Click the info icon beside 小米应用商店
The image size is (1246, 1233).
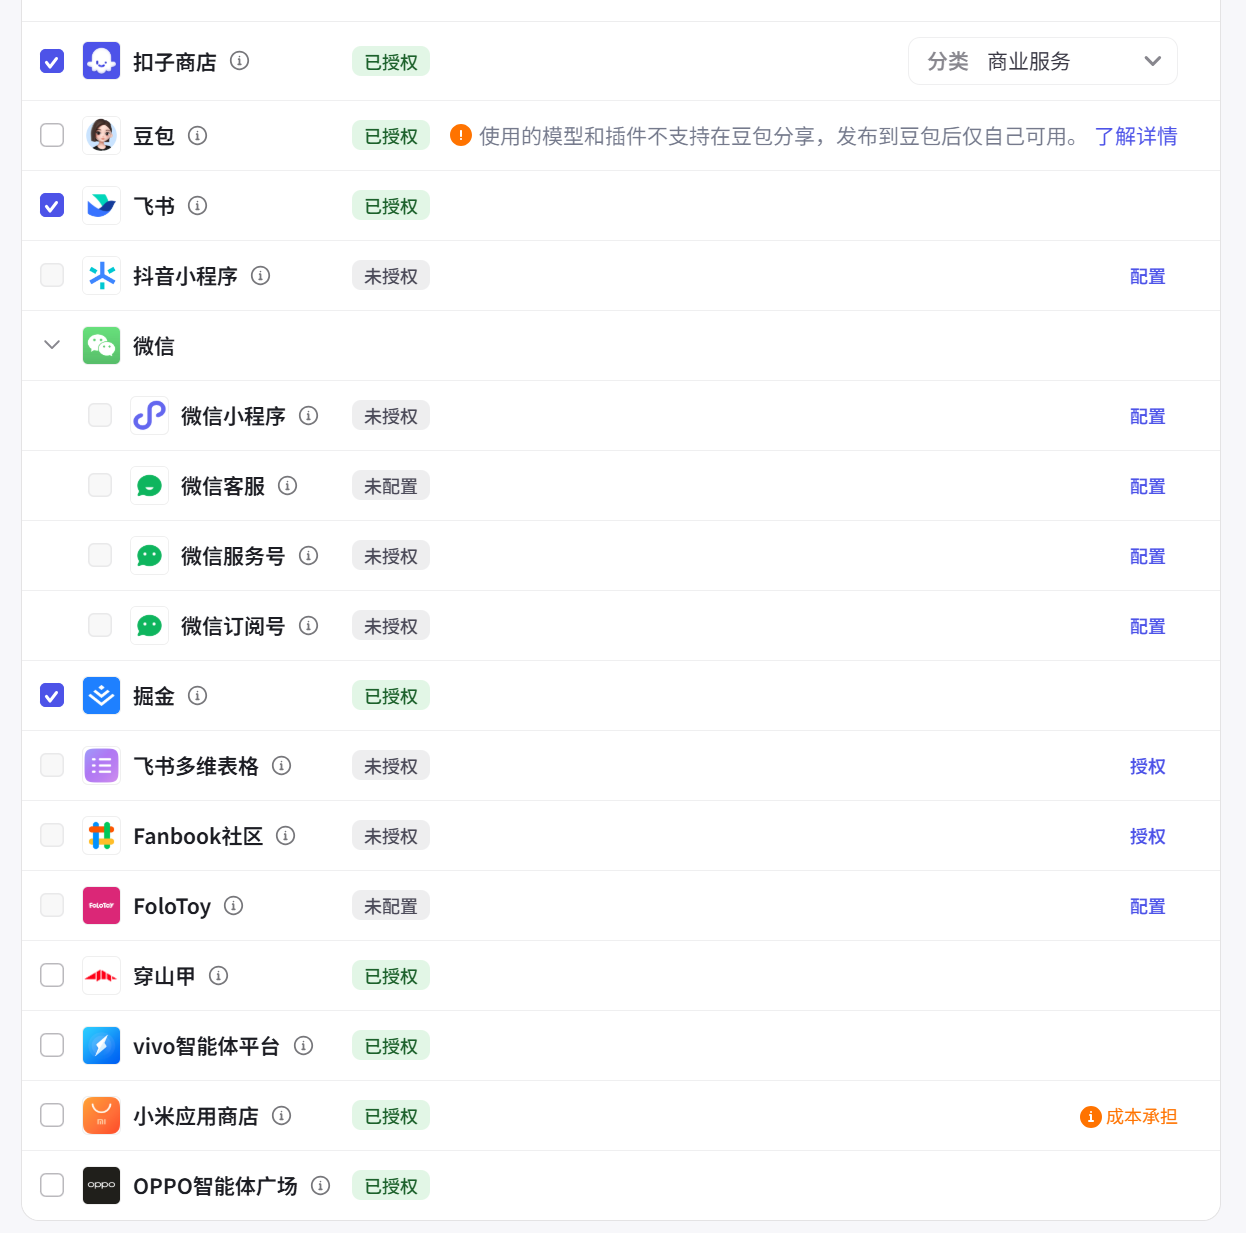(281, 1116)
